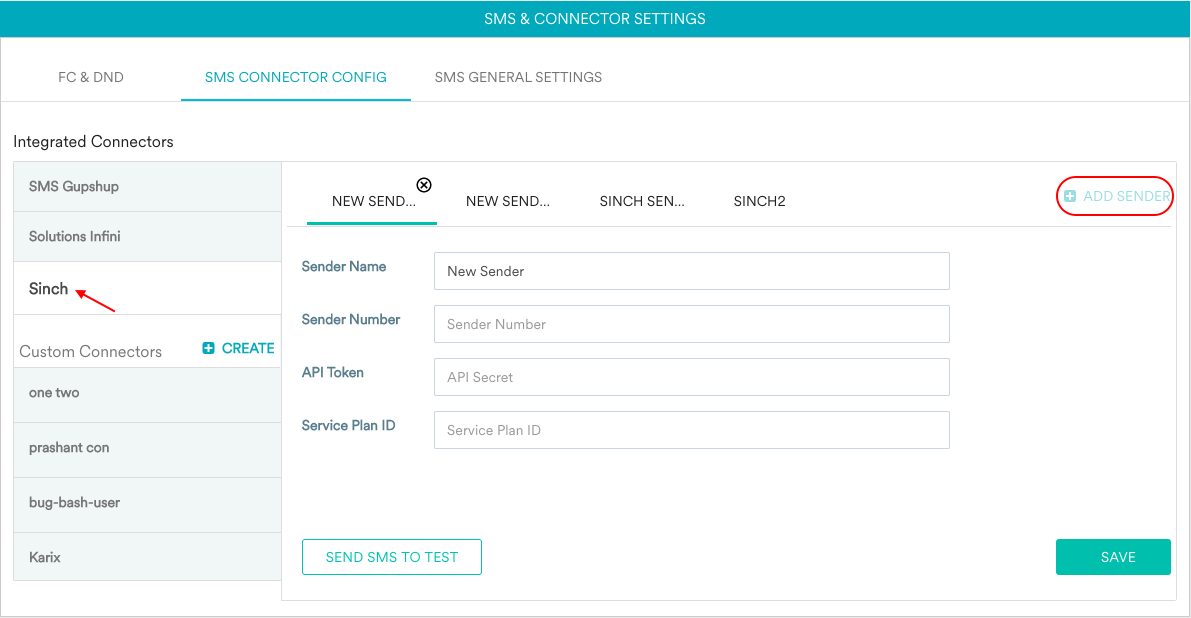Click the API Secret input field
Screen dimensions: 1191x618
(x=691, y=377)
